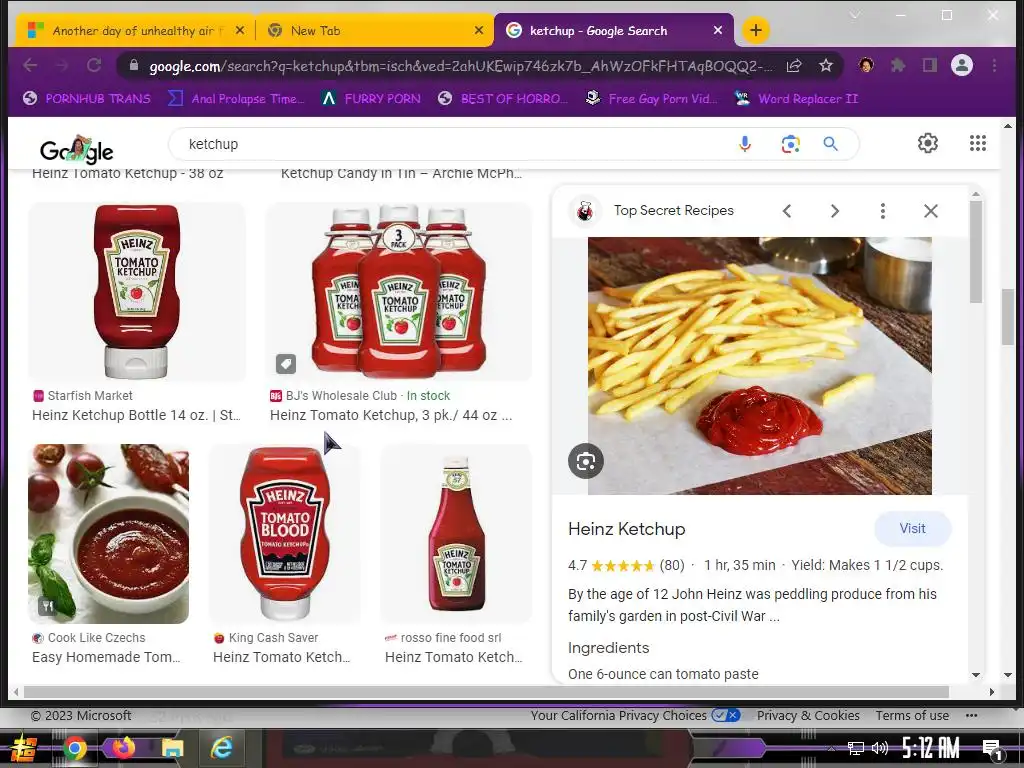This screenshot has width=1024, height=768.
Task: Show previous image in preview panel
Action: click(x=787, y=211)
